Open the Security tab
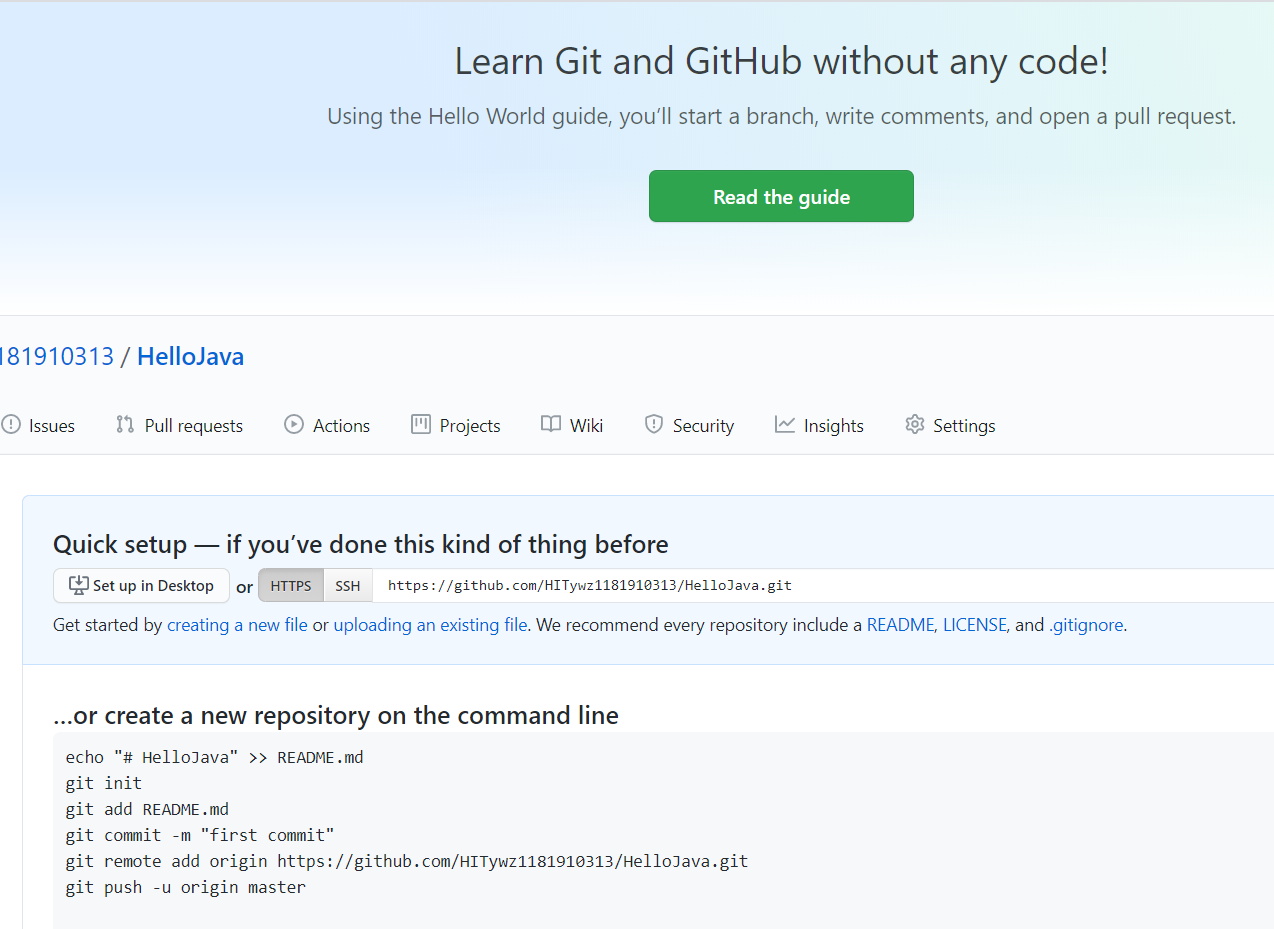 pos(689,425)
